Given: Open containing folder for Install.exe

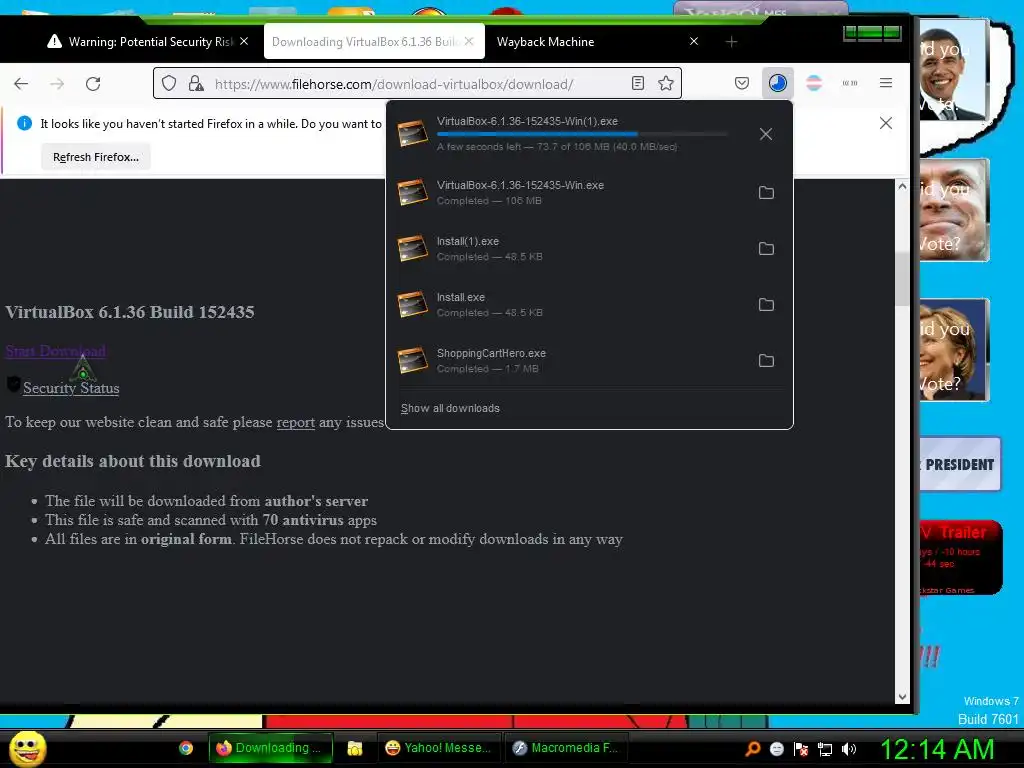Looking at the screenshot, I should [766, 305].
